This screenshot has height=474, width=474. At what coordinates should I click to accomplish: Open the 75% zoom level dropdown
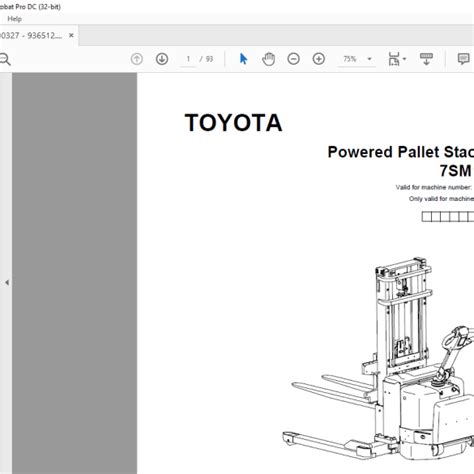(356, 59)
